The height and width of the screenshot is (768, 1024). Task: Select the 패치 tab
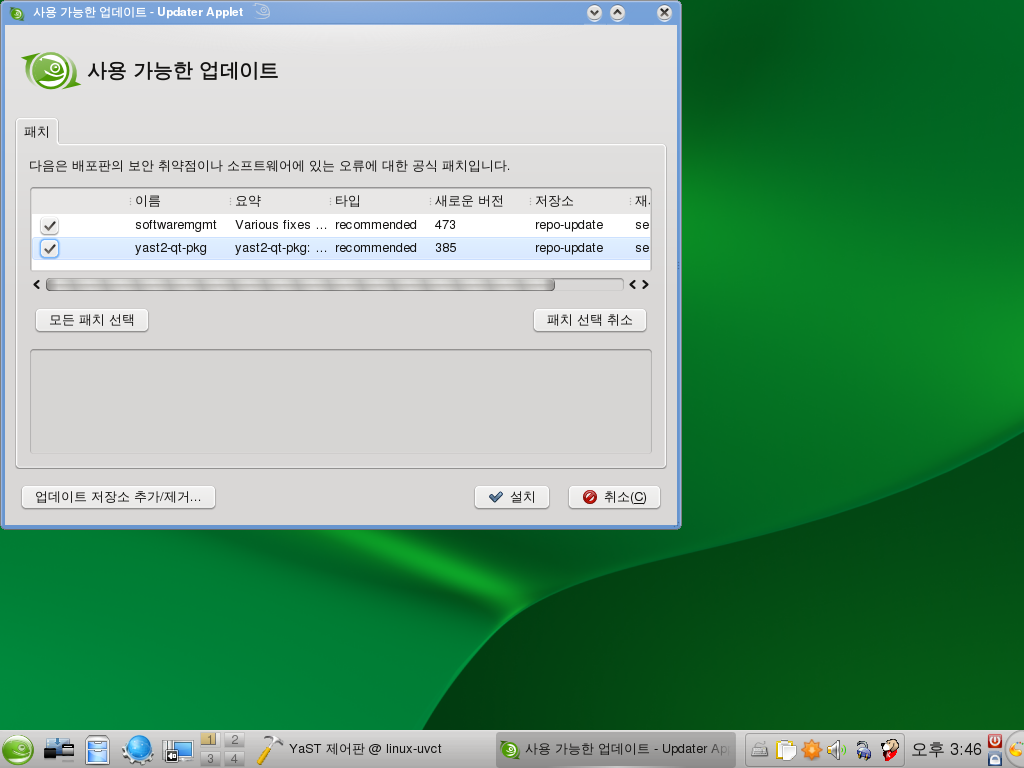[x=37, y=131]
